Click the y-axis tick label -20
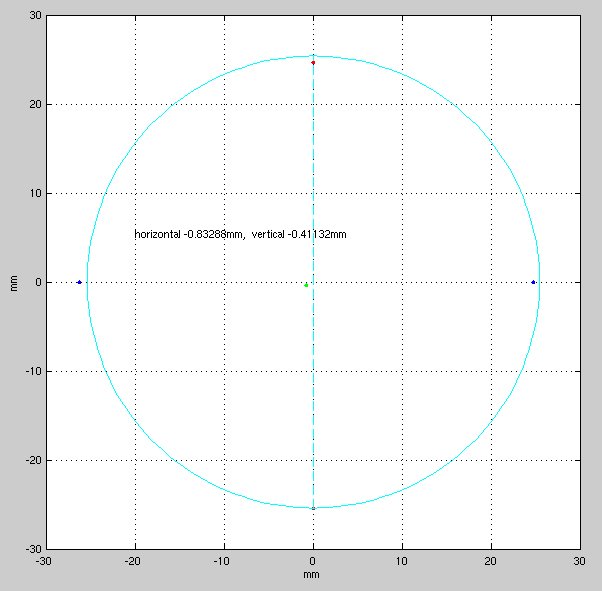The width and height of the screenshot is (602, 591). coord(33,460)
